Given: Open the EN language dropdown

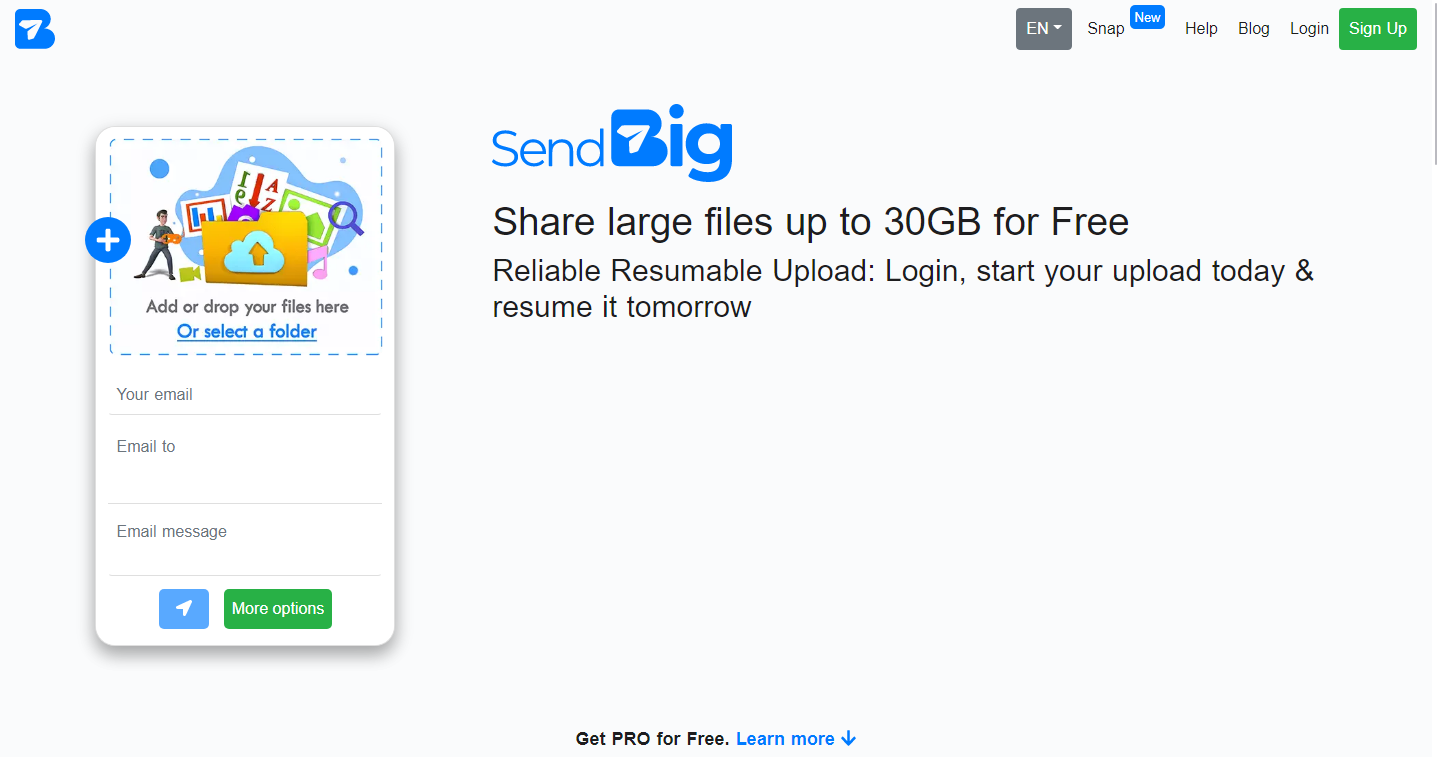Looking at the screenshot, I should point(1043,28).
